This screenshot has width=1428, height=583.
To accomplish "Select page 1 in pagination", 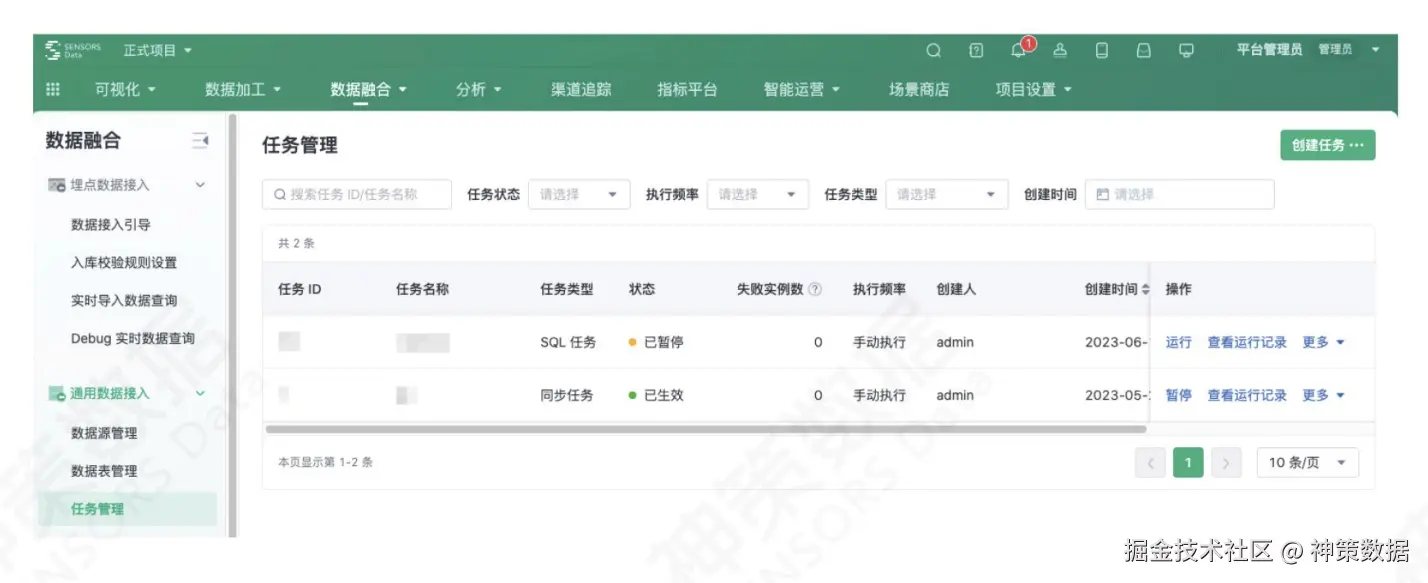I will click(1188, 463).
